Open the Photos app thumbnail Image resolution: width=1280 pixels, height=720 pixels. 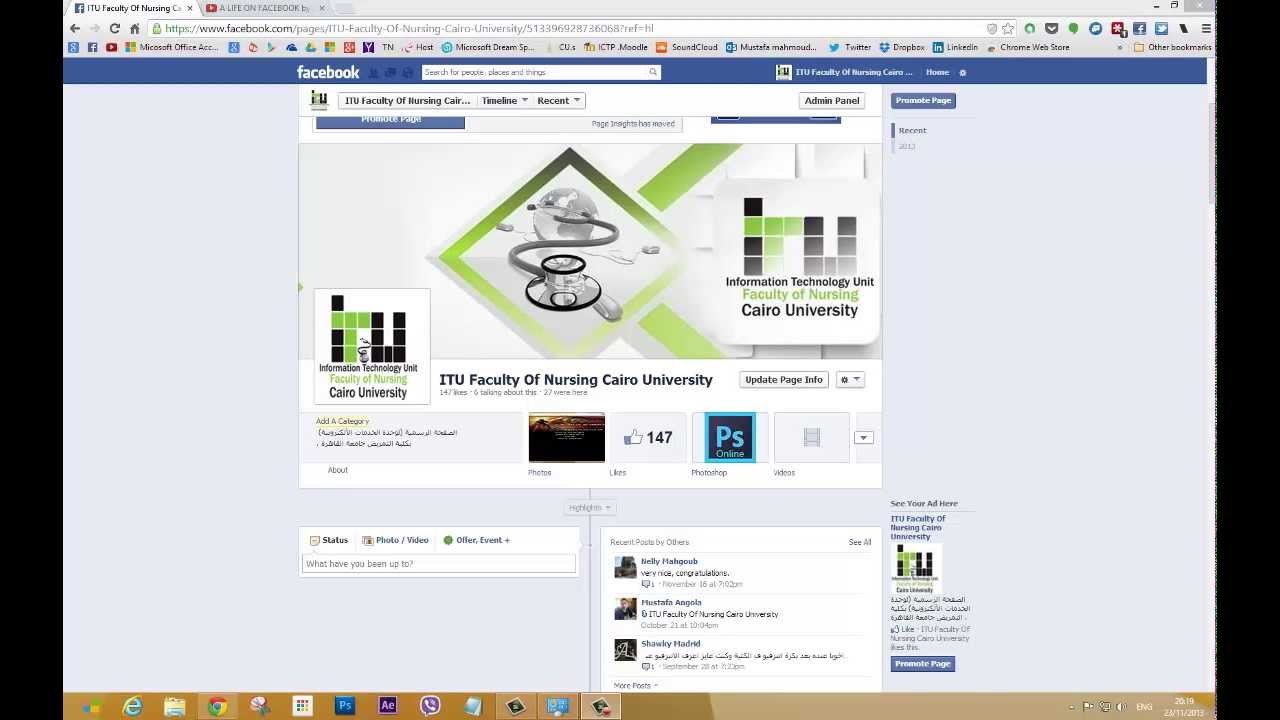(566, 437)
